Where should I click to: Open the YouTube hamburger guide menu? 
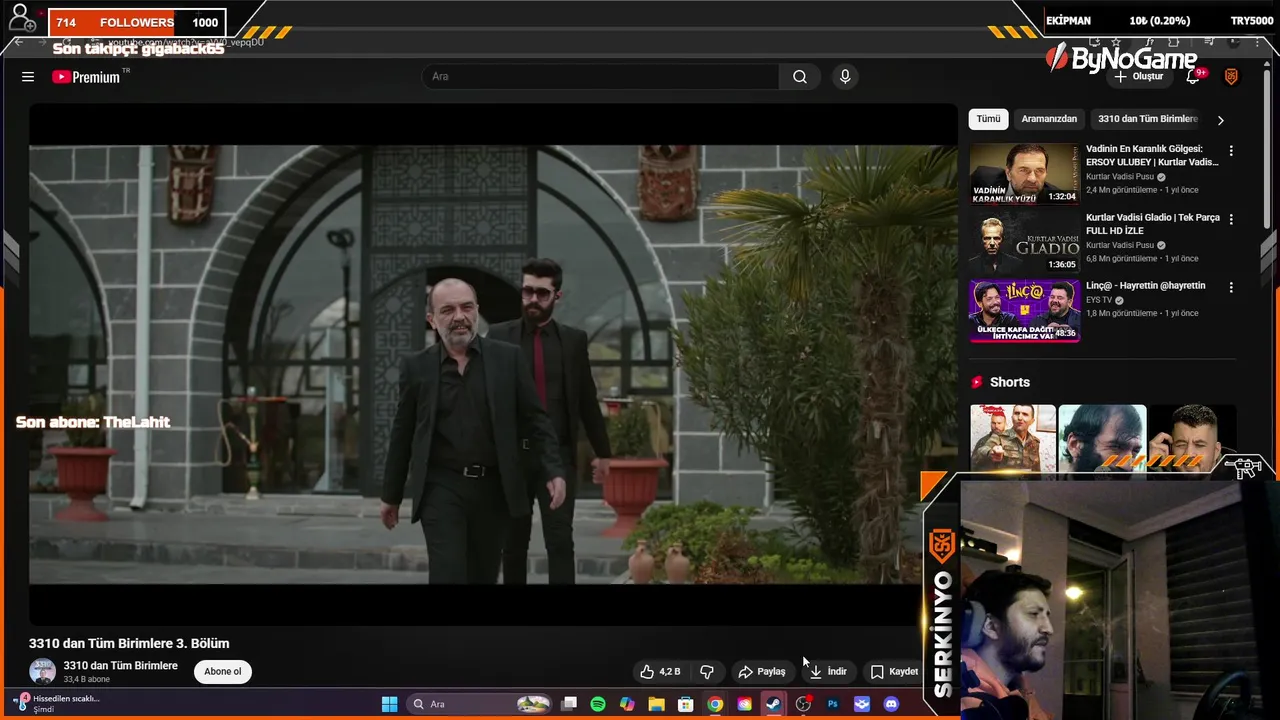(x=28, y=77)
